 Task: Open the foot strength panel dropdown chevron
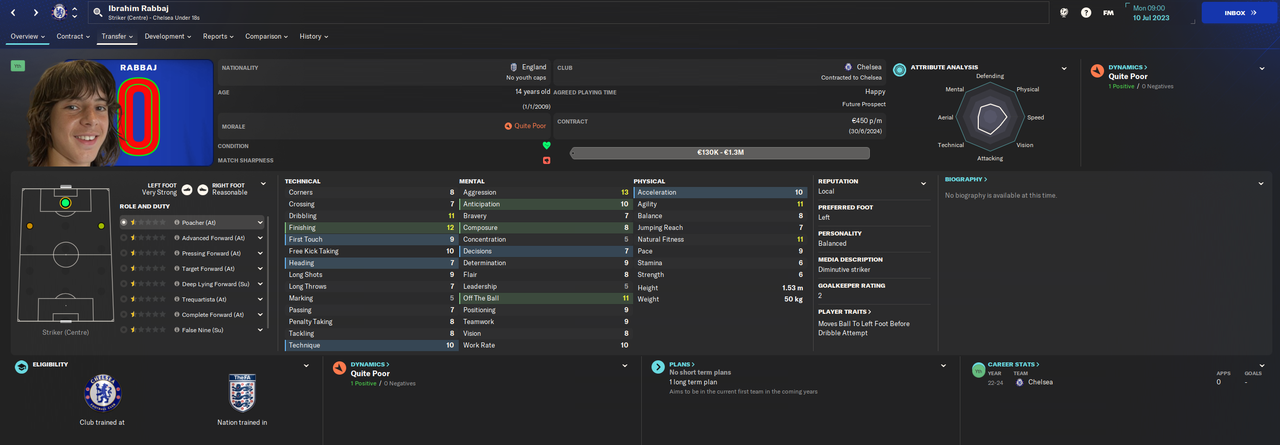pos(263,184)
